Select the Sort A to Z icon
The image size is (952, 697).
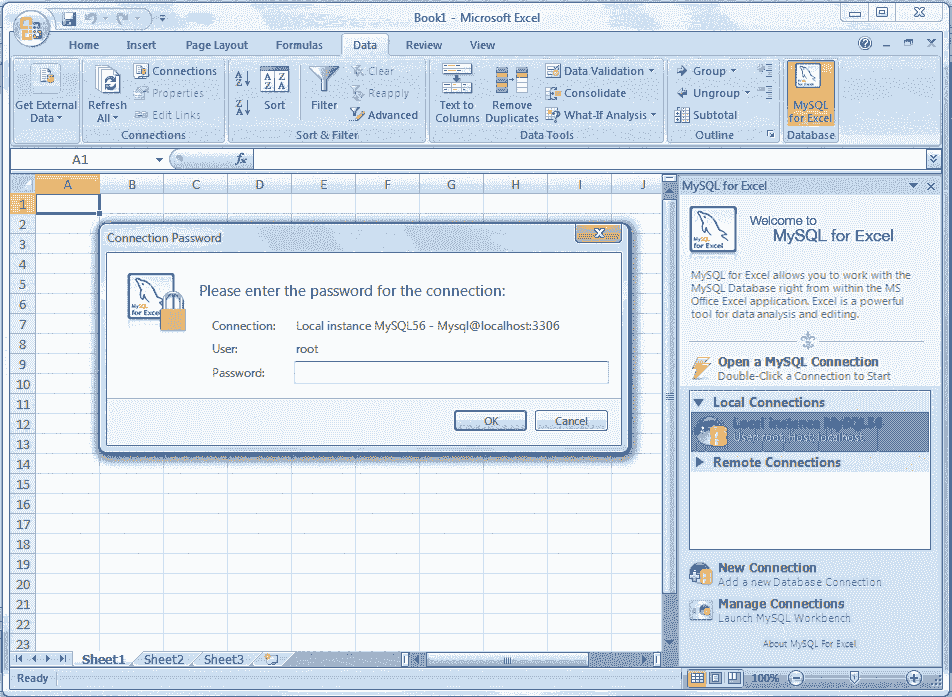244,79
